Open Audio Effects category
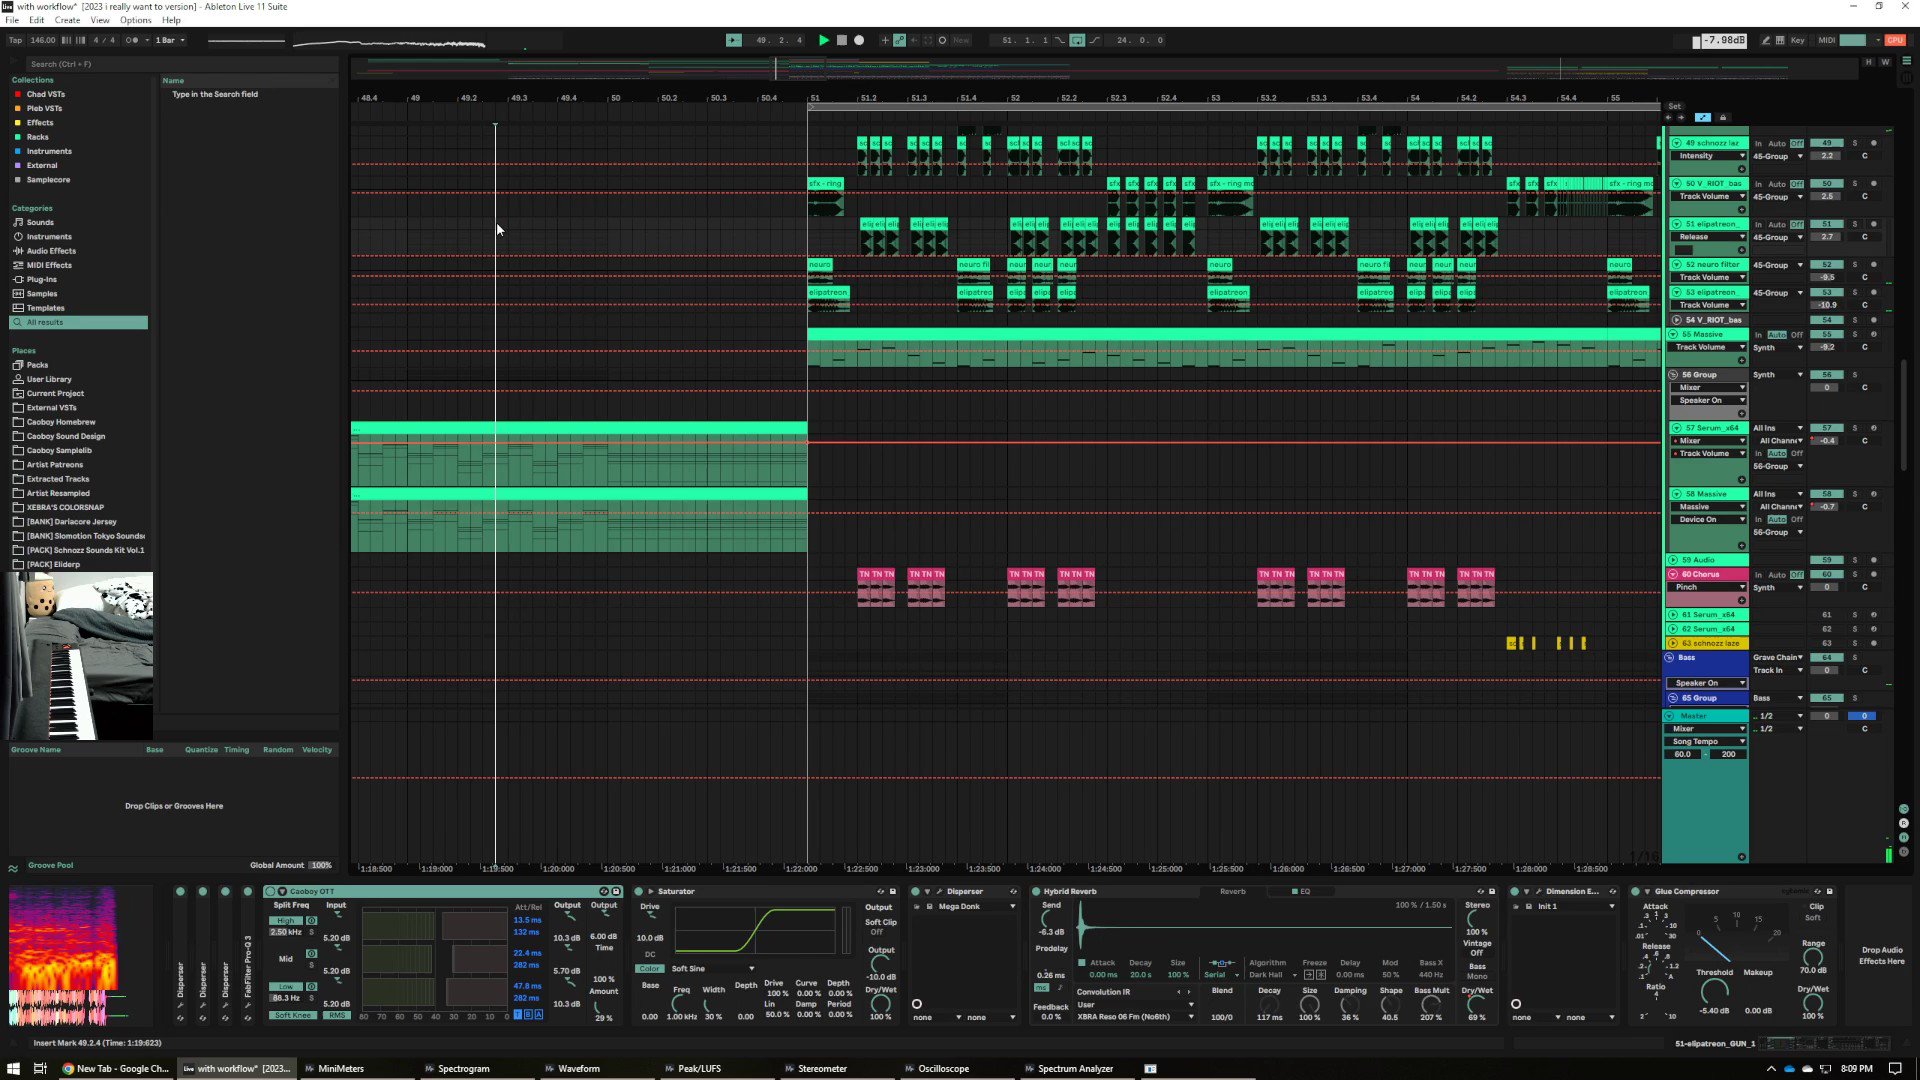1920x1080 pixels. tap(51, 251)
